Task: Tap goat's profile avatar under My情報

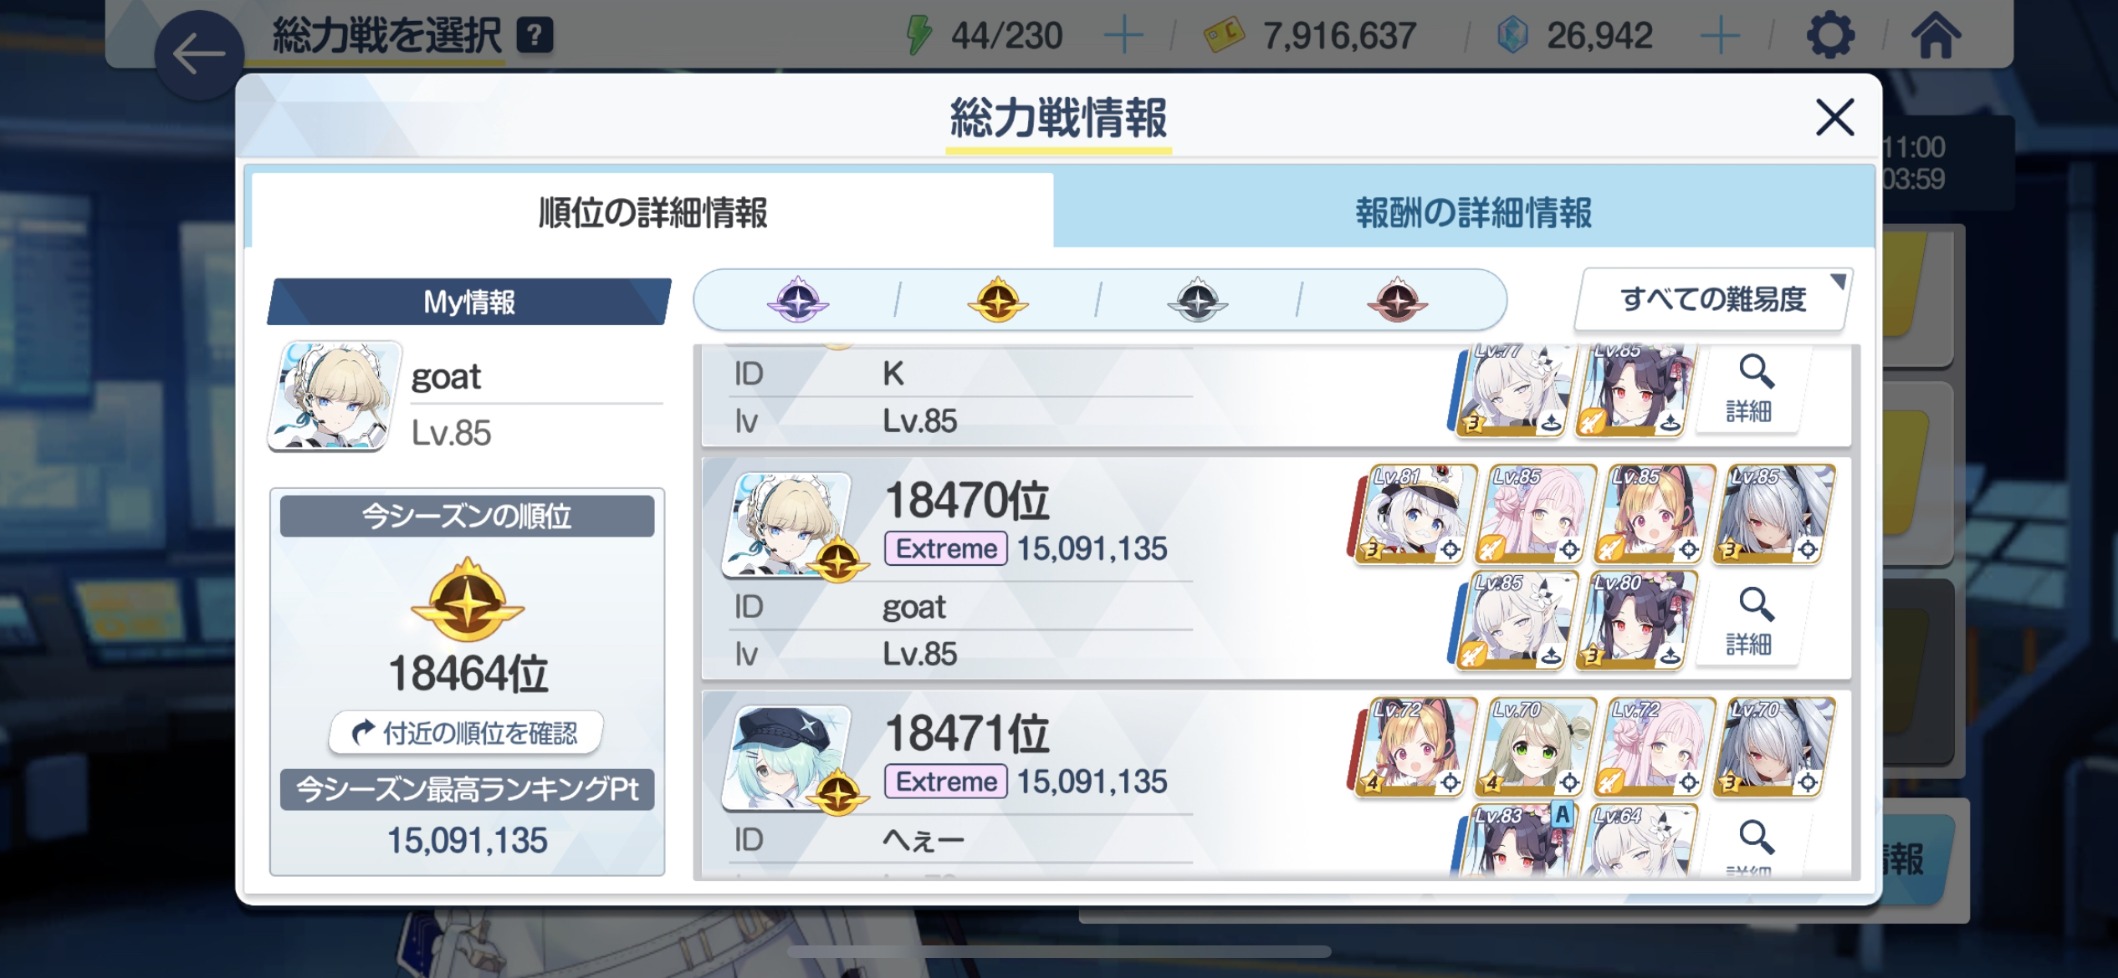Action: coord(335,395)
